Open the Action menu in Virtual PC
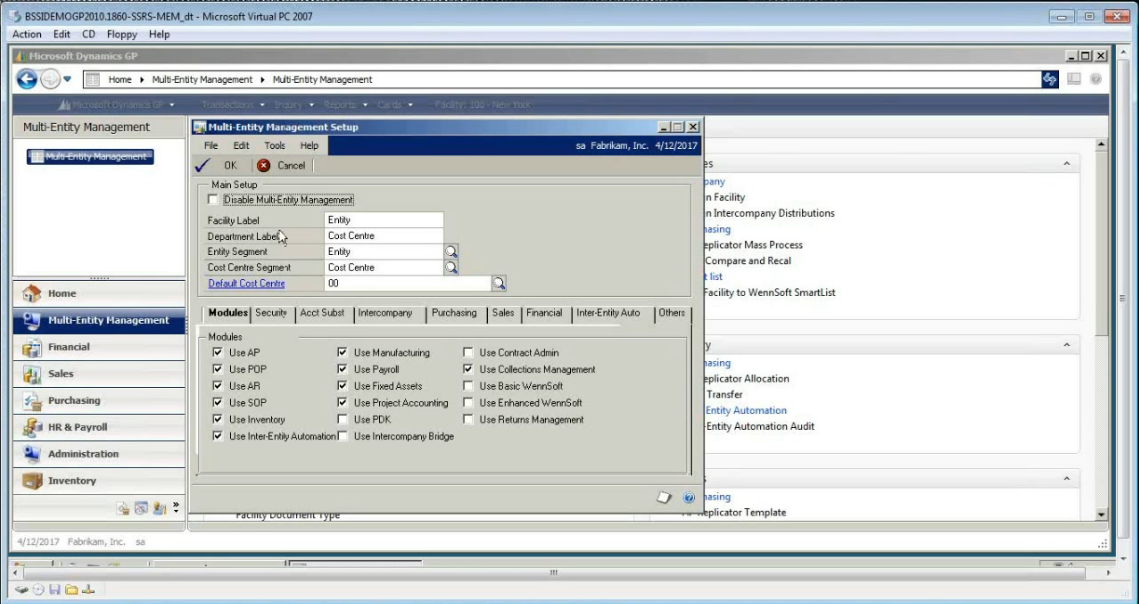 27,34
